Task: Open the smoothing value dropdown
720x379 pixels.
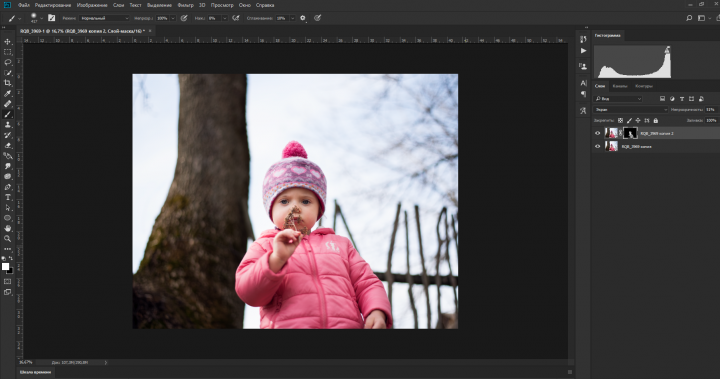Action: [x=292, y=18]
